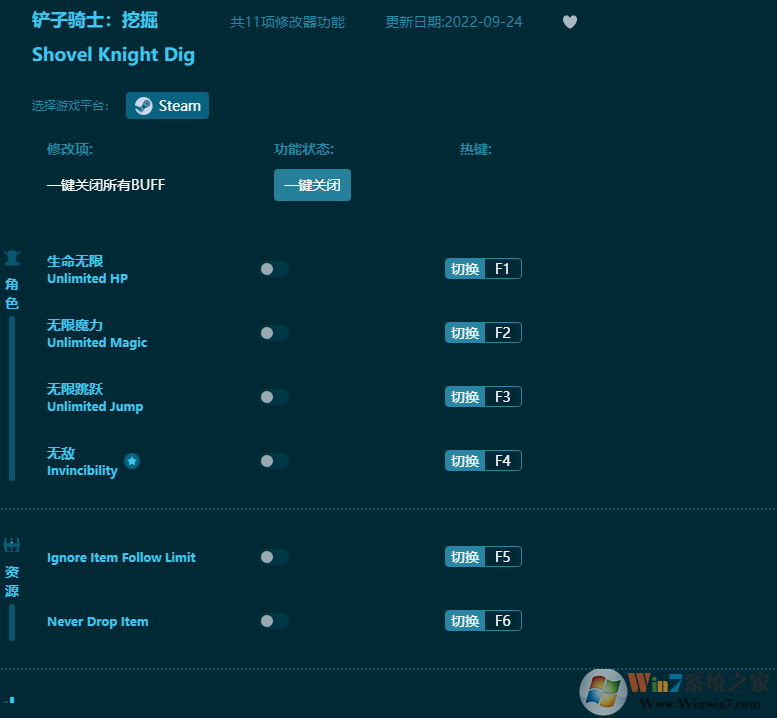Viewport: 777px width, 718px height.
Task: Click the resources category basket icon
Action: 12,546
